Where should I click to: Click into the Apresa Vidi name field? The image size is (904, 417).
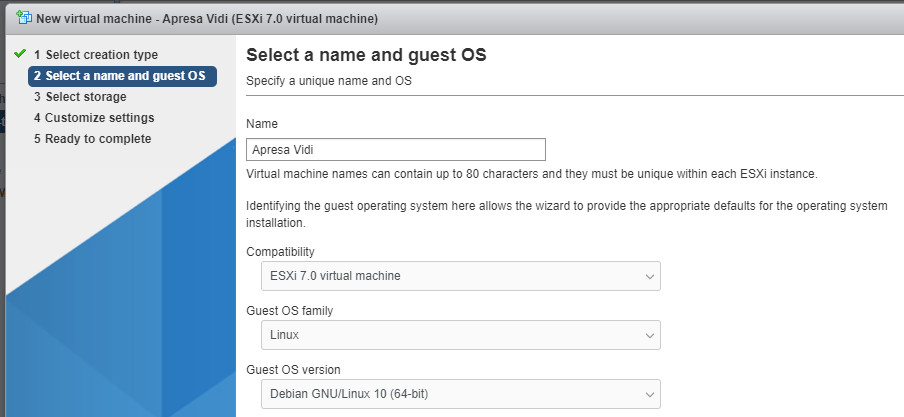pyautogui.click(x=396, y=149)
